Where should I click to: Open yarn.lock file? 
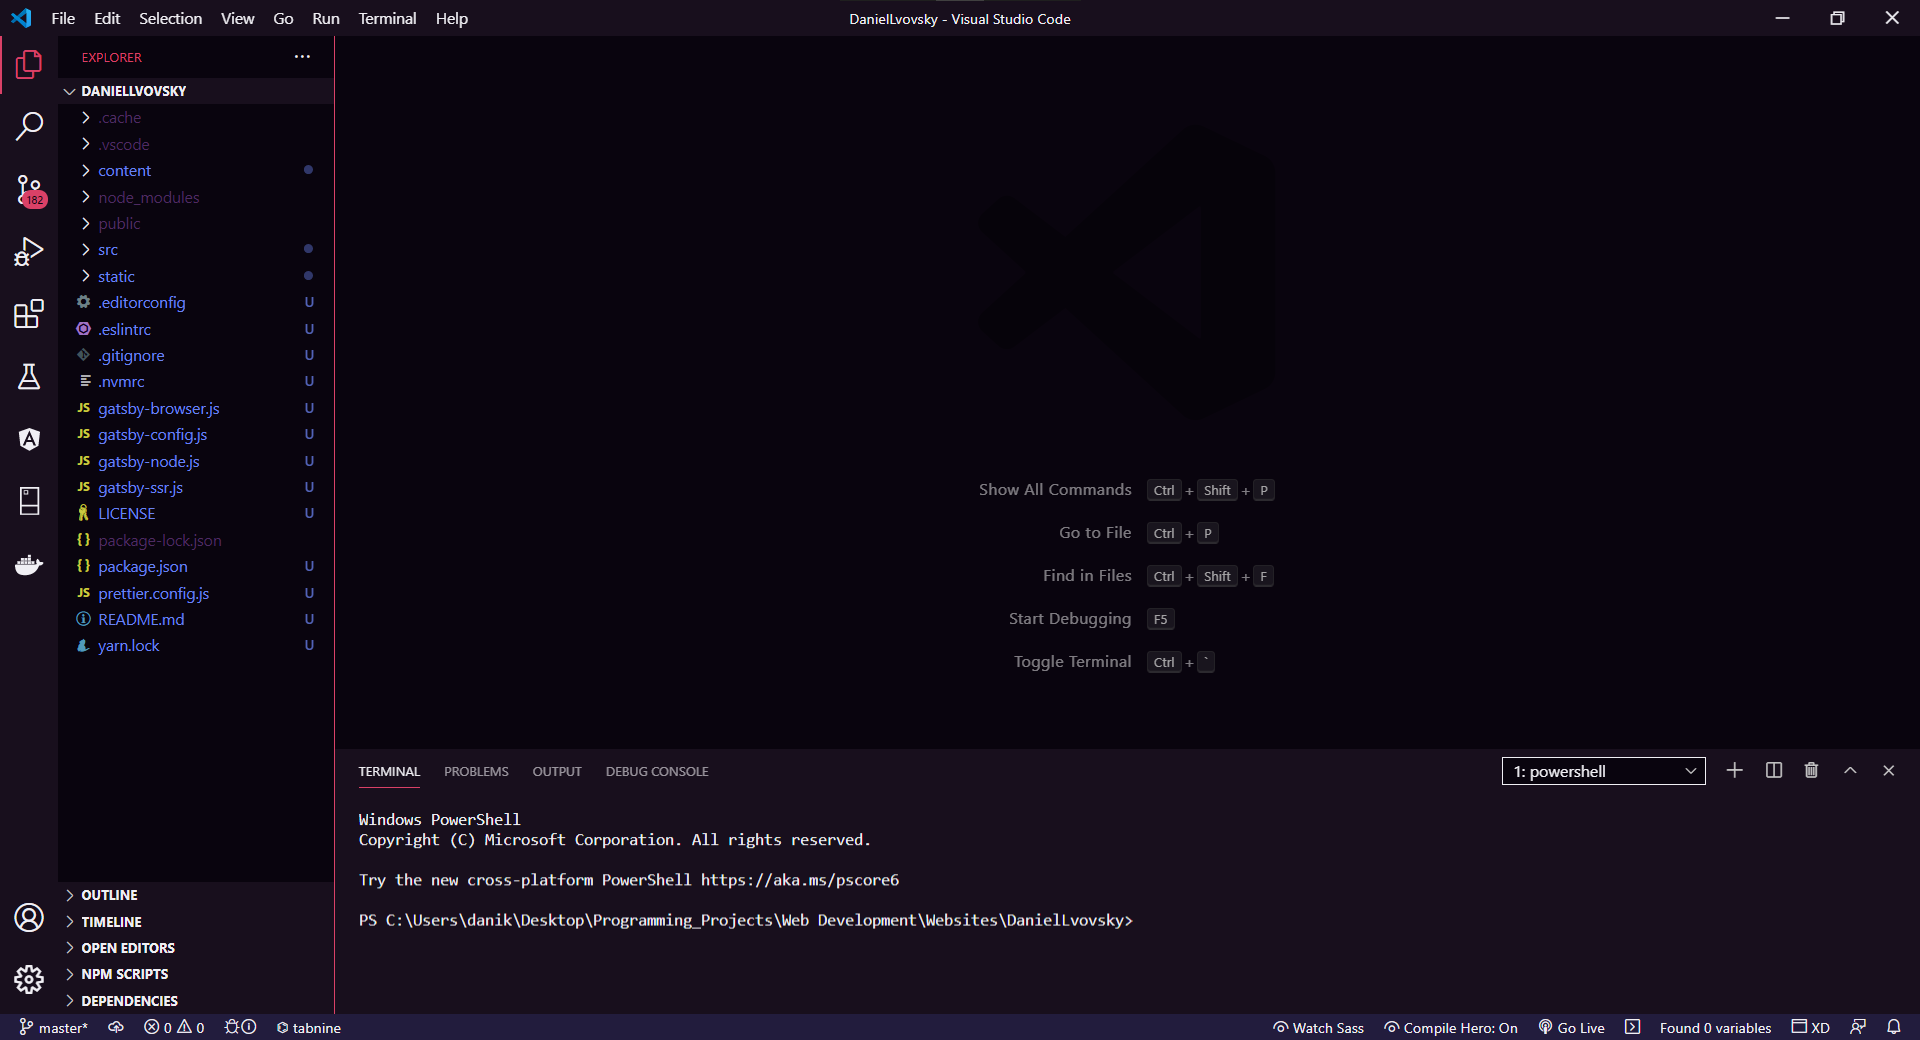(x=195, y=645)
